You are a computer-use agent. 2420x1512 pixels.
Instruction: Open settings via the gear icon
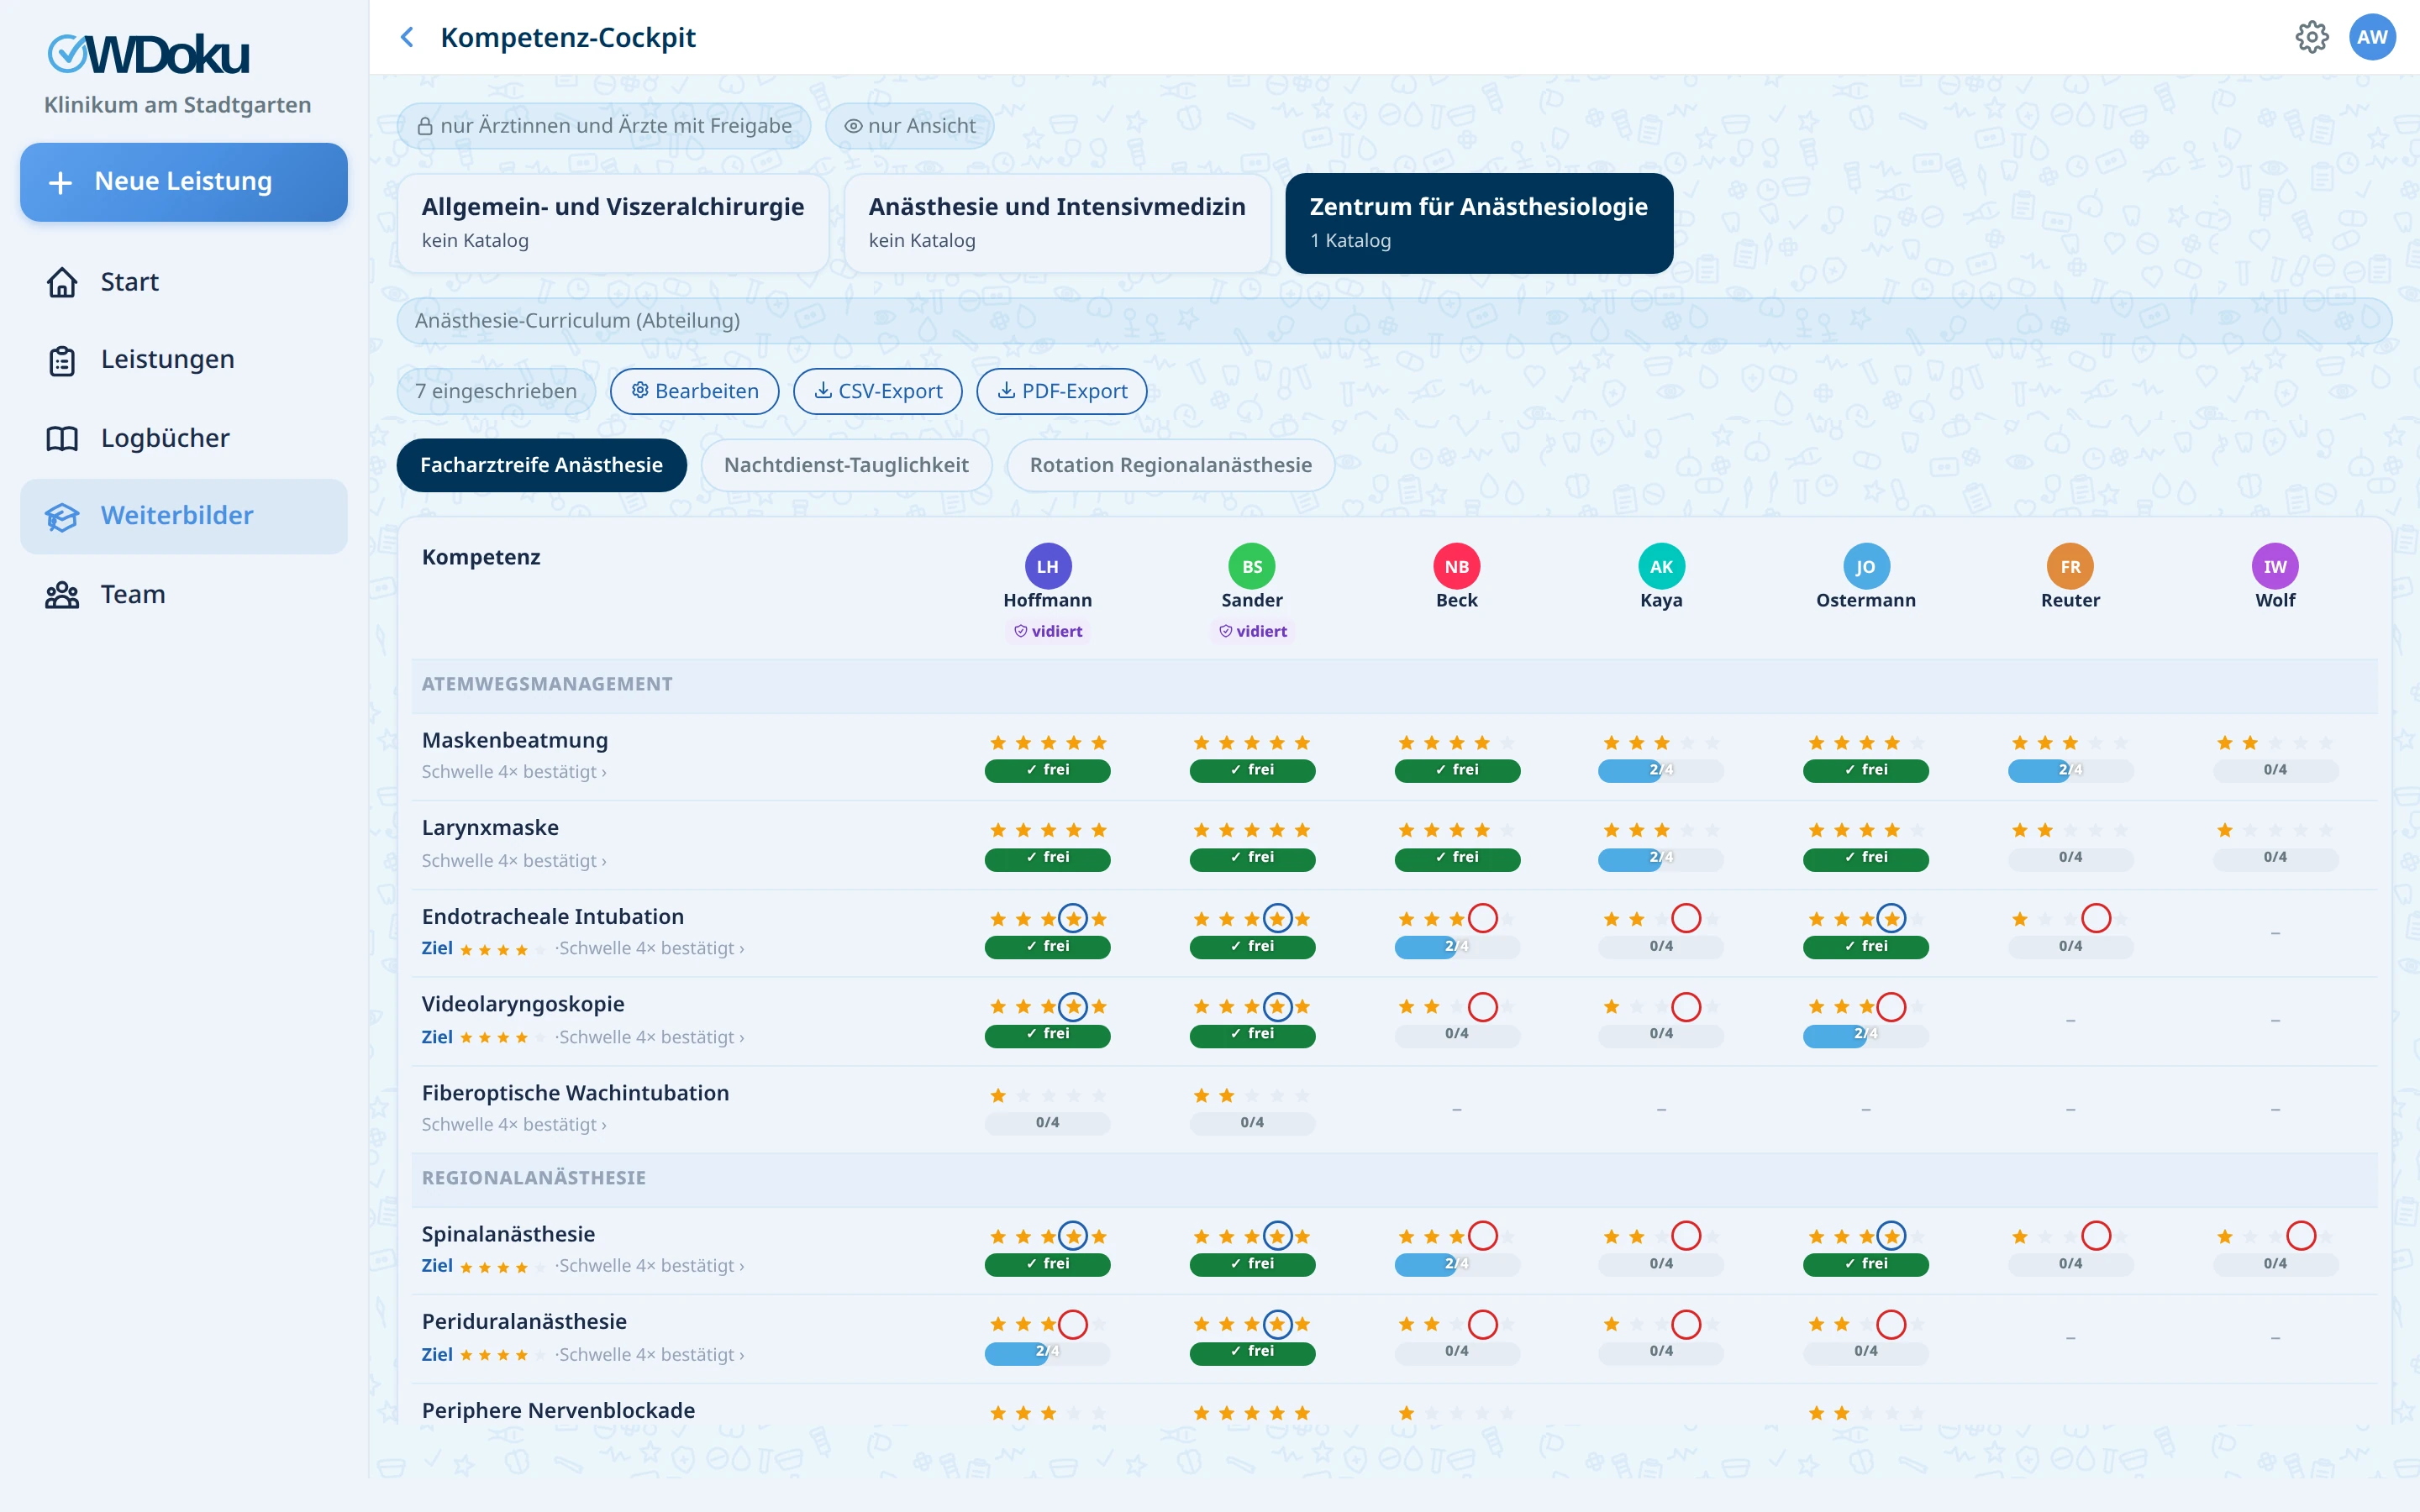pos(2311,37)
